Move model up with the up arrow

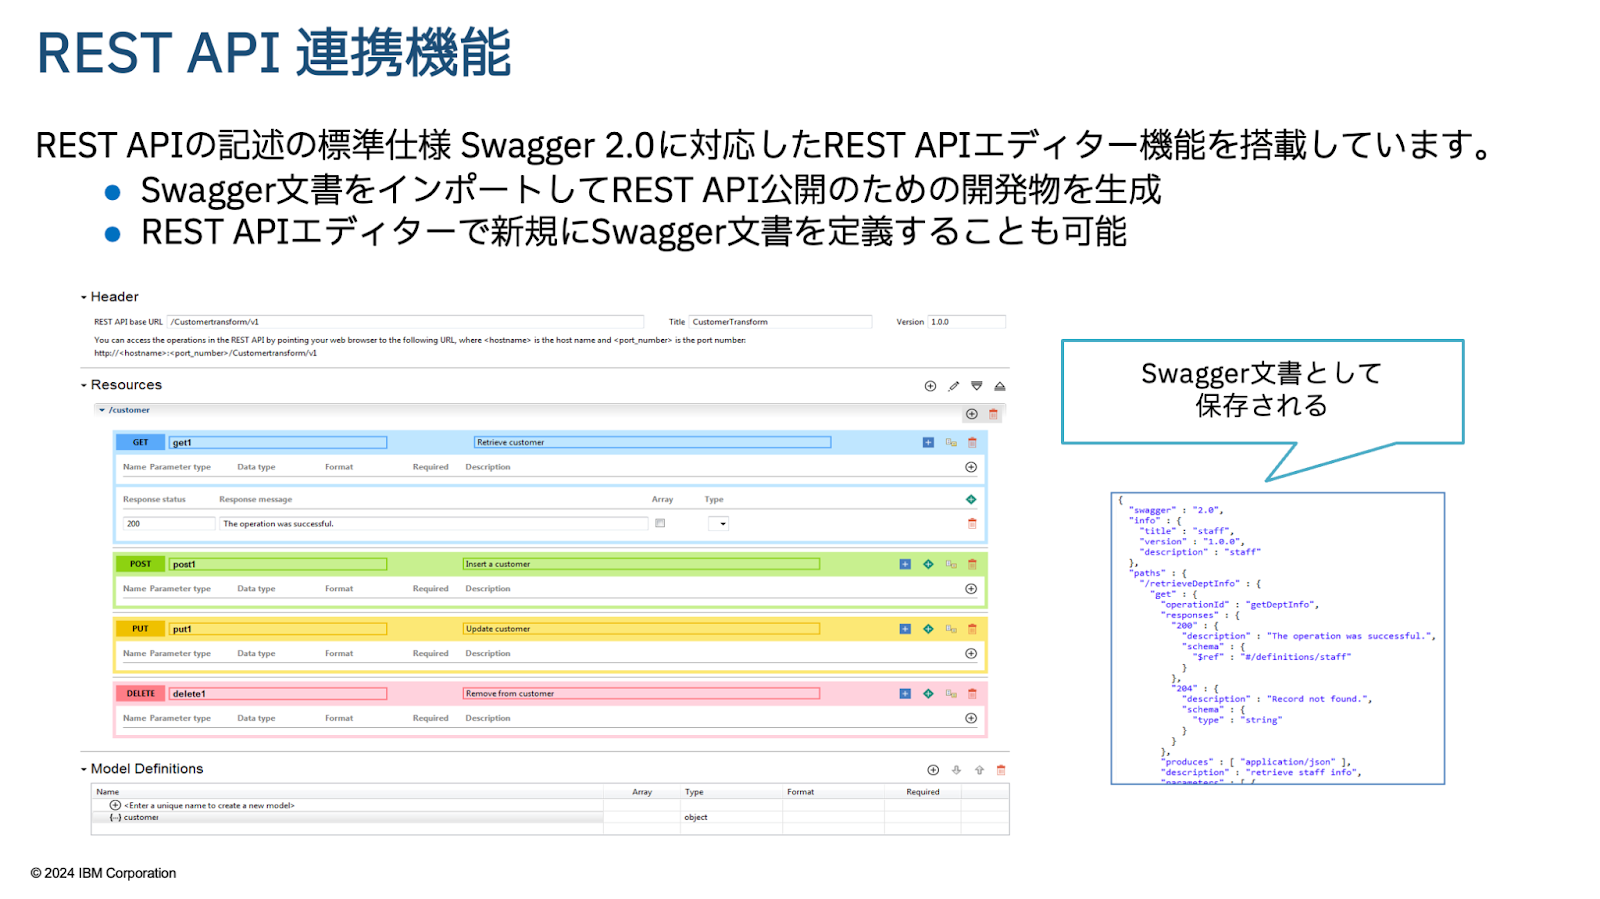click(979, 770)
